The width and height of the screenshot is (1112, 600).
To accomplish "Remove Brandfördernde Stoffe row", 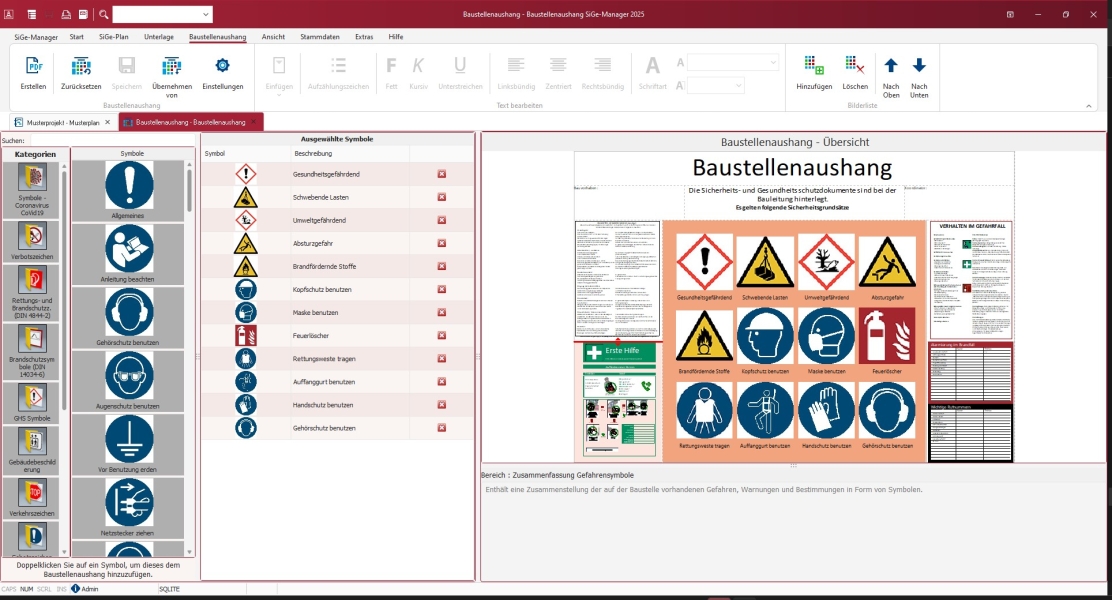I will 442,266.
